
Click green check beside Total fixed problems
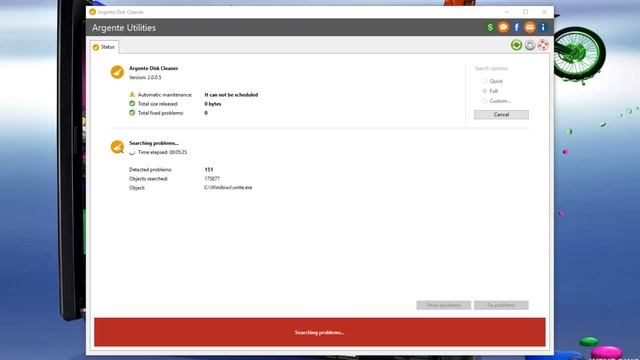pyautogui.click(x=132, y=113)
